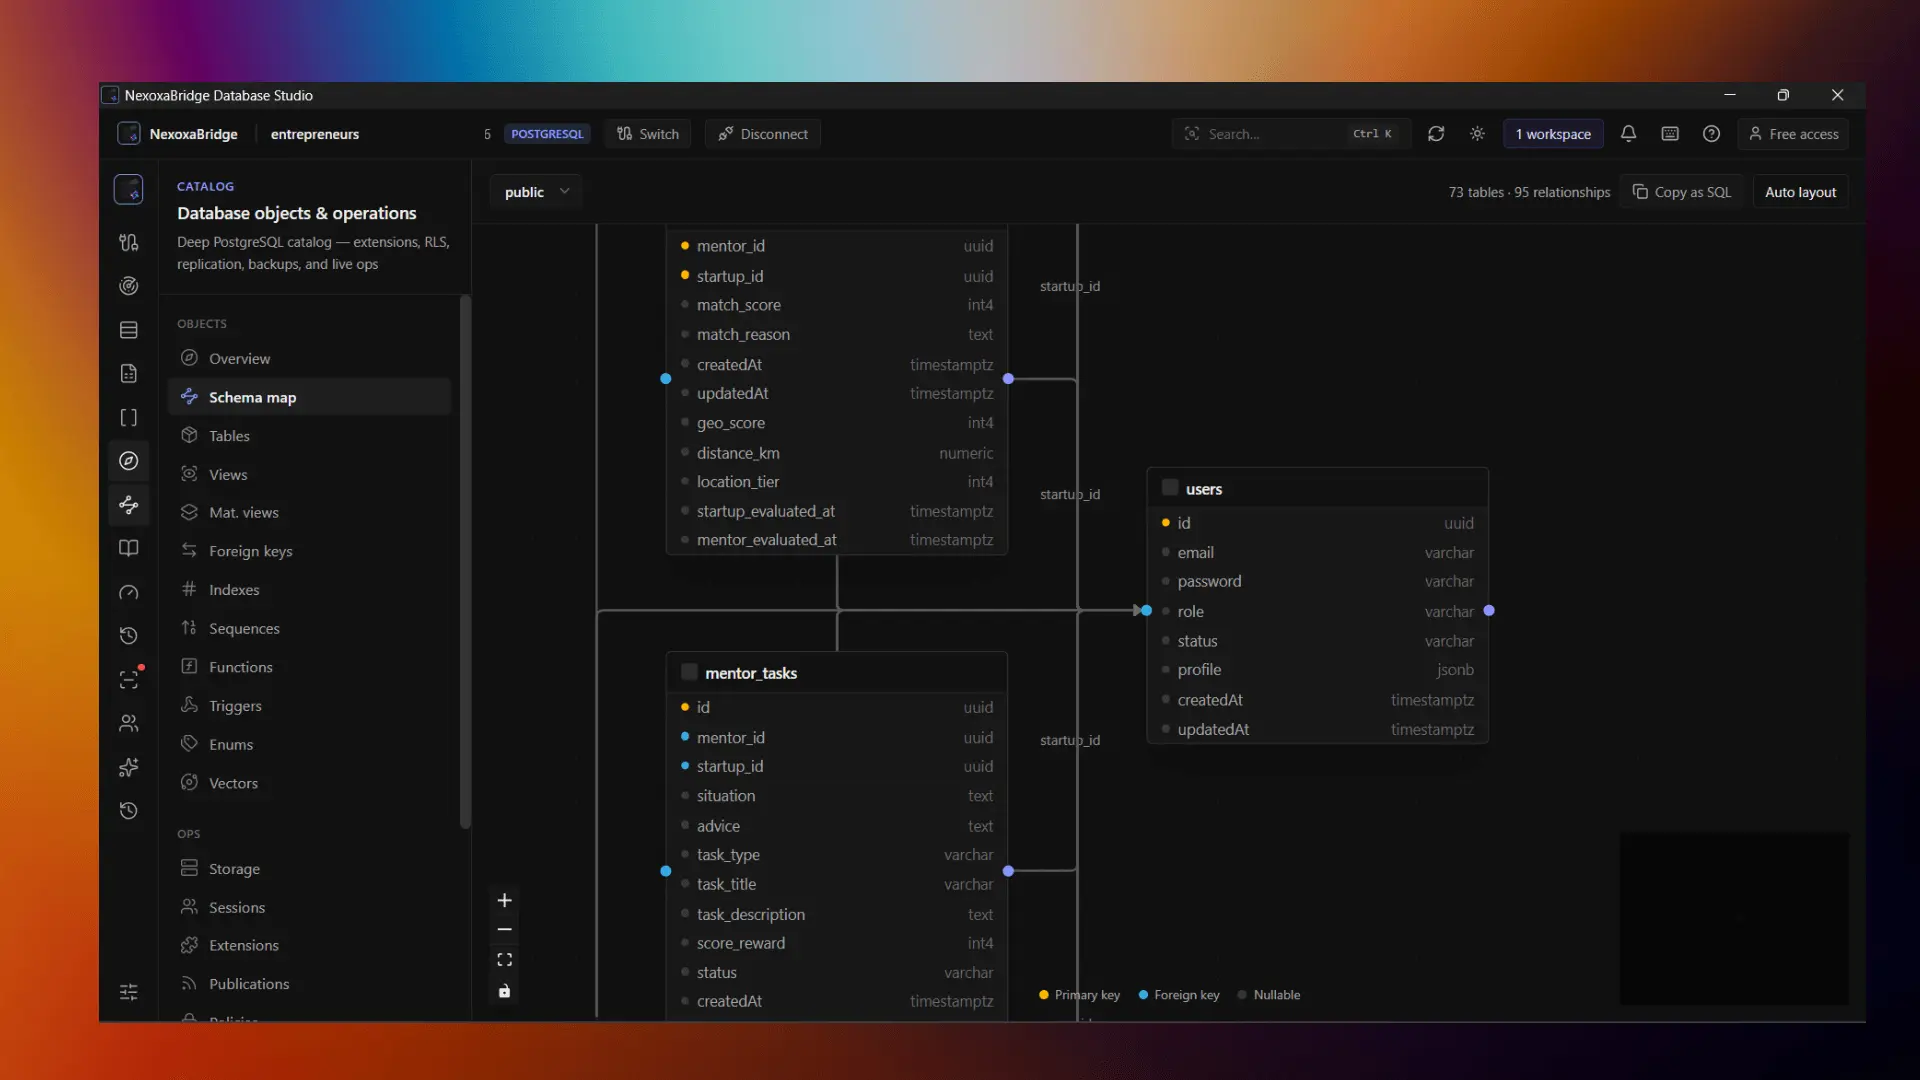Open Sessions under OPS
Image resolution: width=1920 pixels, height=1080 pixels.
pos(310,908)
